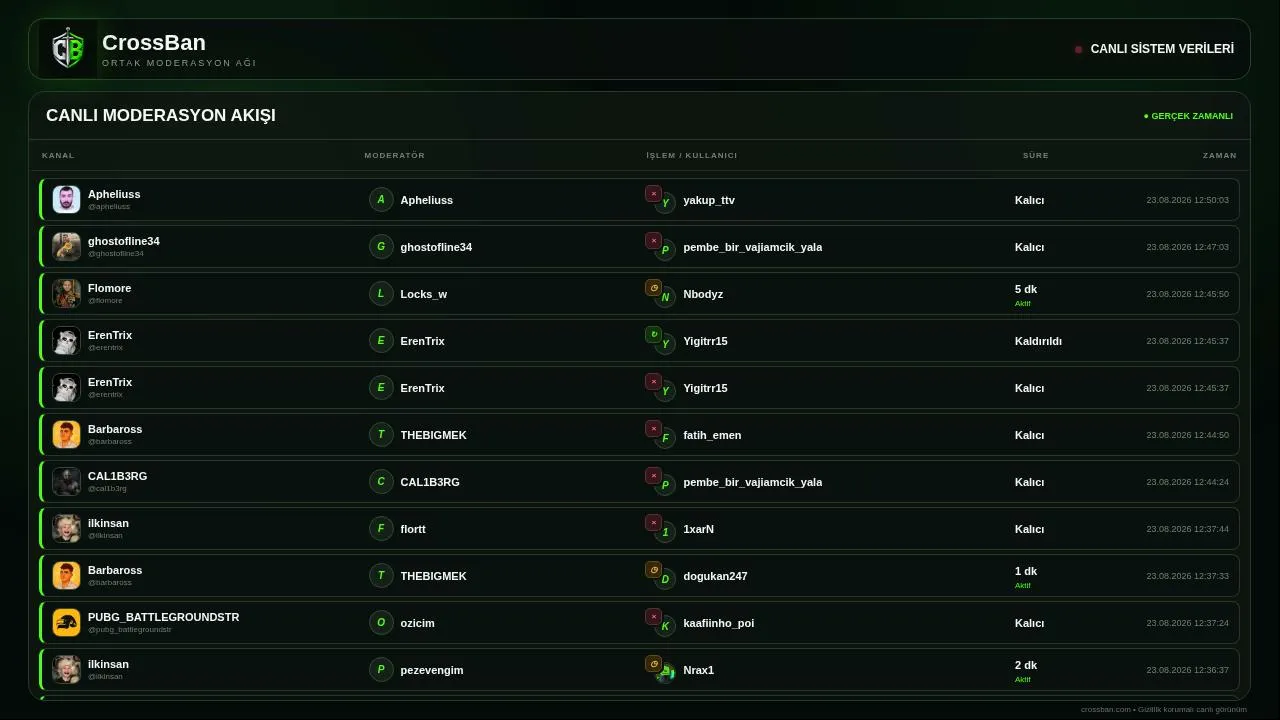1280x720 pixels.
Task: Click the CrossBan shield logo
Action: [68, 48]
